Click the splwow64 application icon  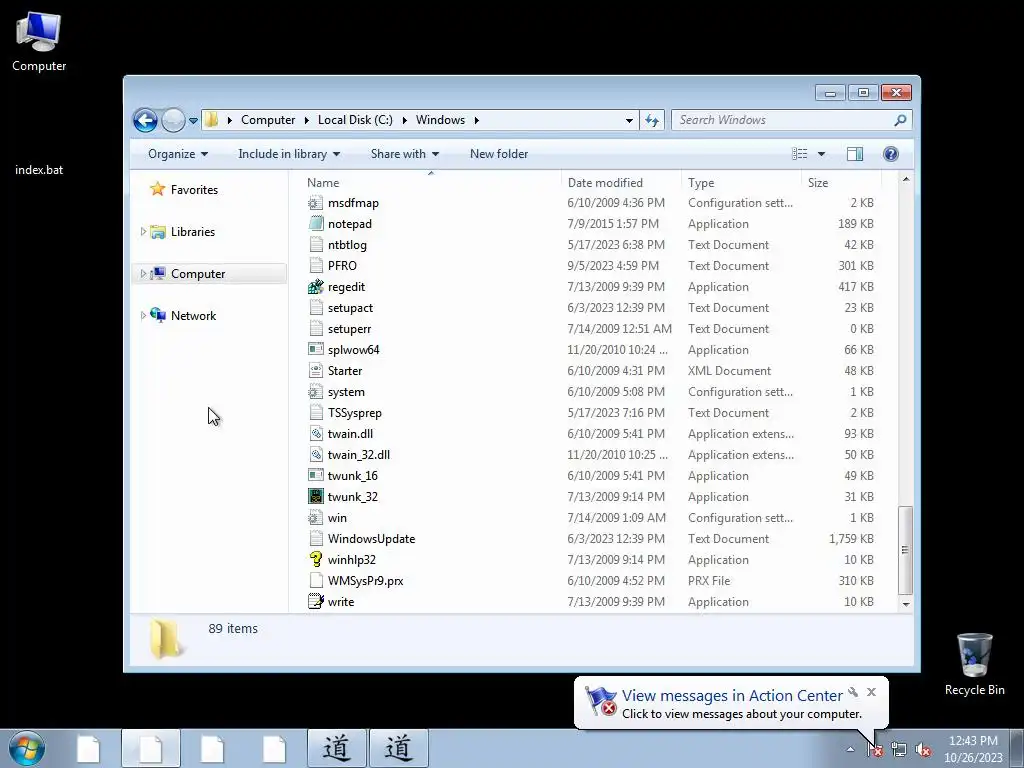pos(315,350)
